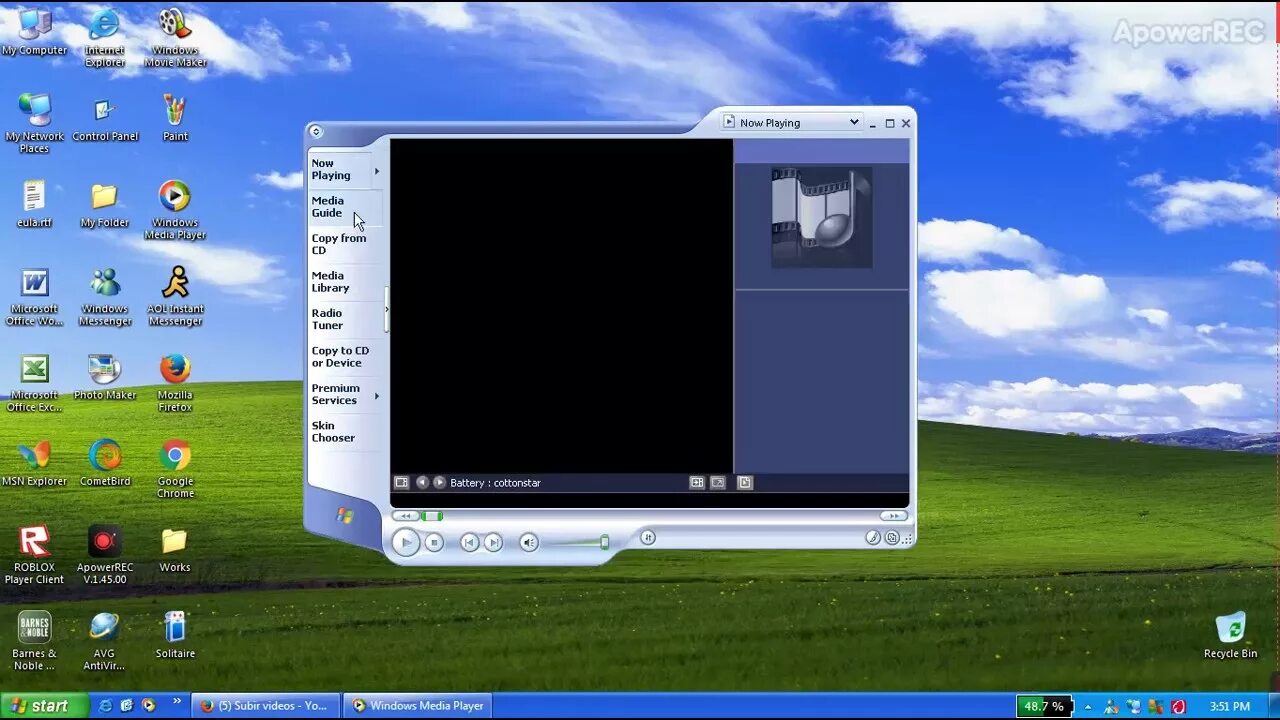The width and height of the screenshot is (1280, 720).
Task: Select next visualization arrow
Action: coord(439,482)
